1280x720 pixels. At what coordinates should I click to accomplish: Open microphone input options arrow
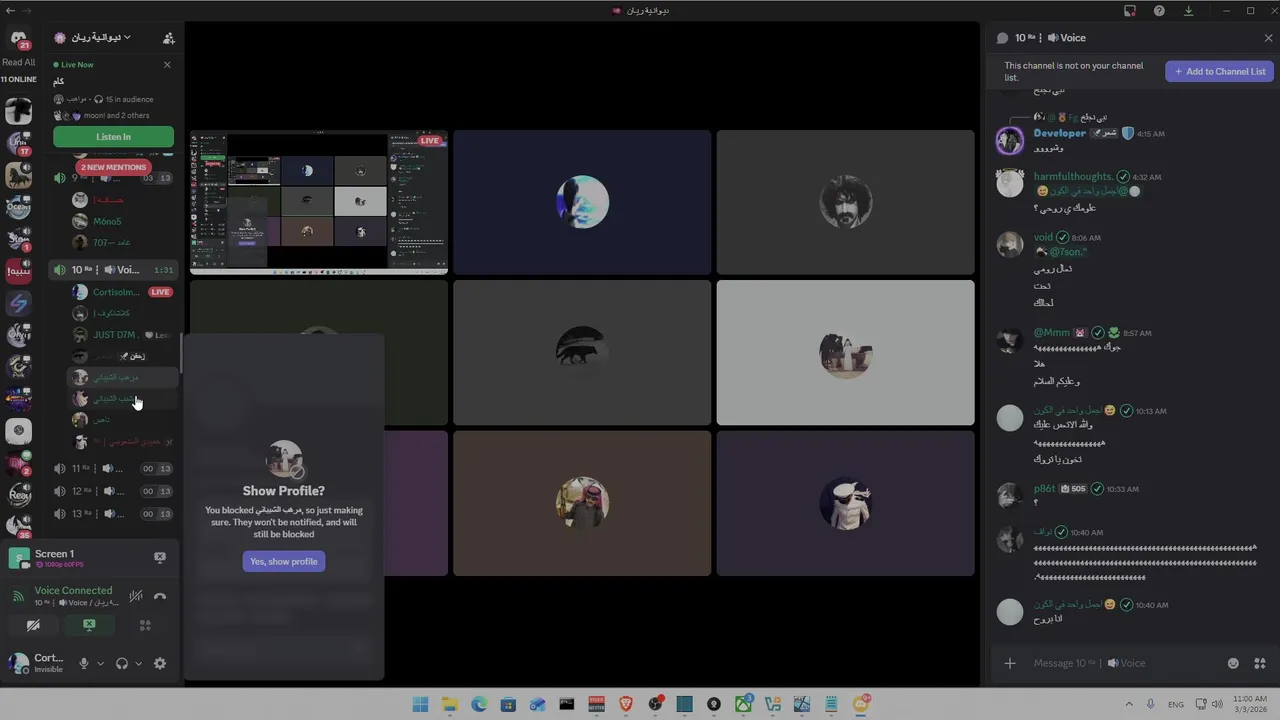pyautogui.click(x=100, y=663)
